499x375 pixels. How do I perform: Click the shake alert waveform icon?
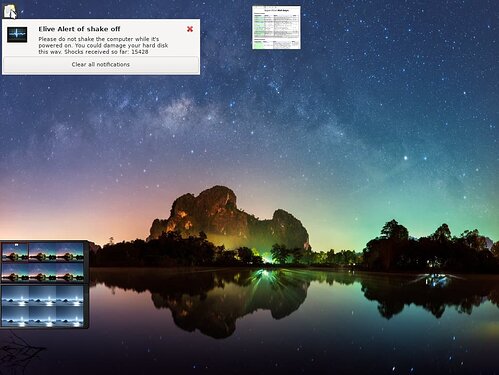click(x=17, y=35)
